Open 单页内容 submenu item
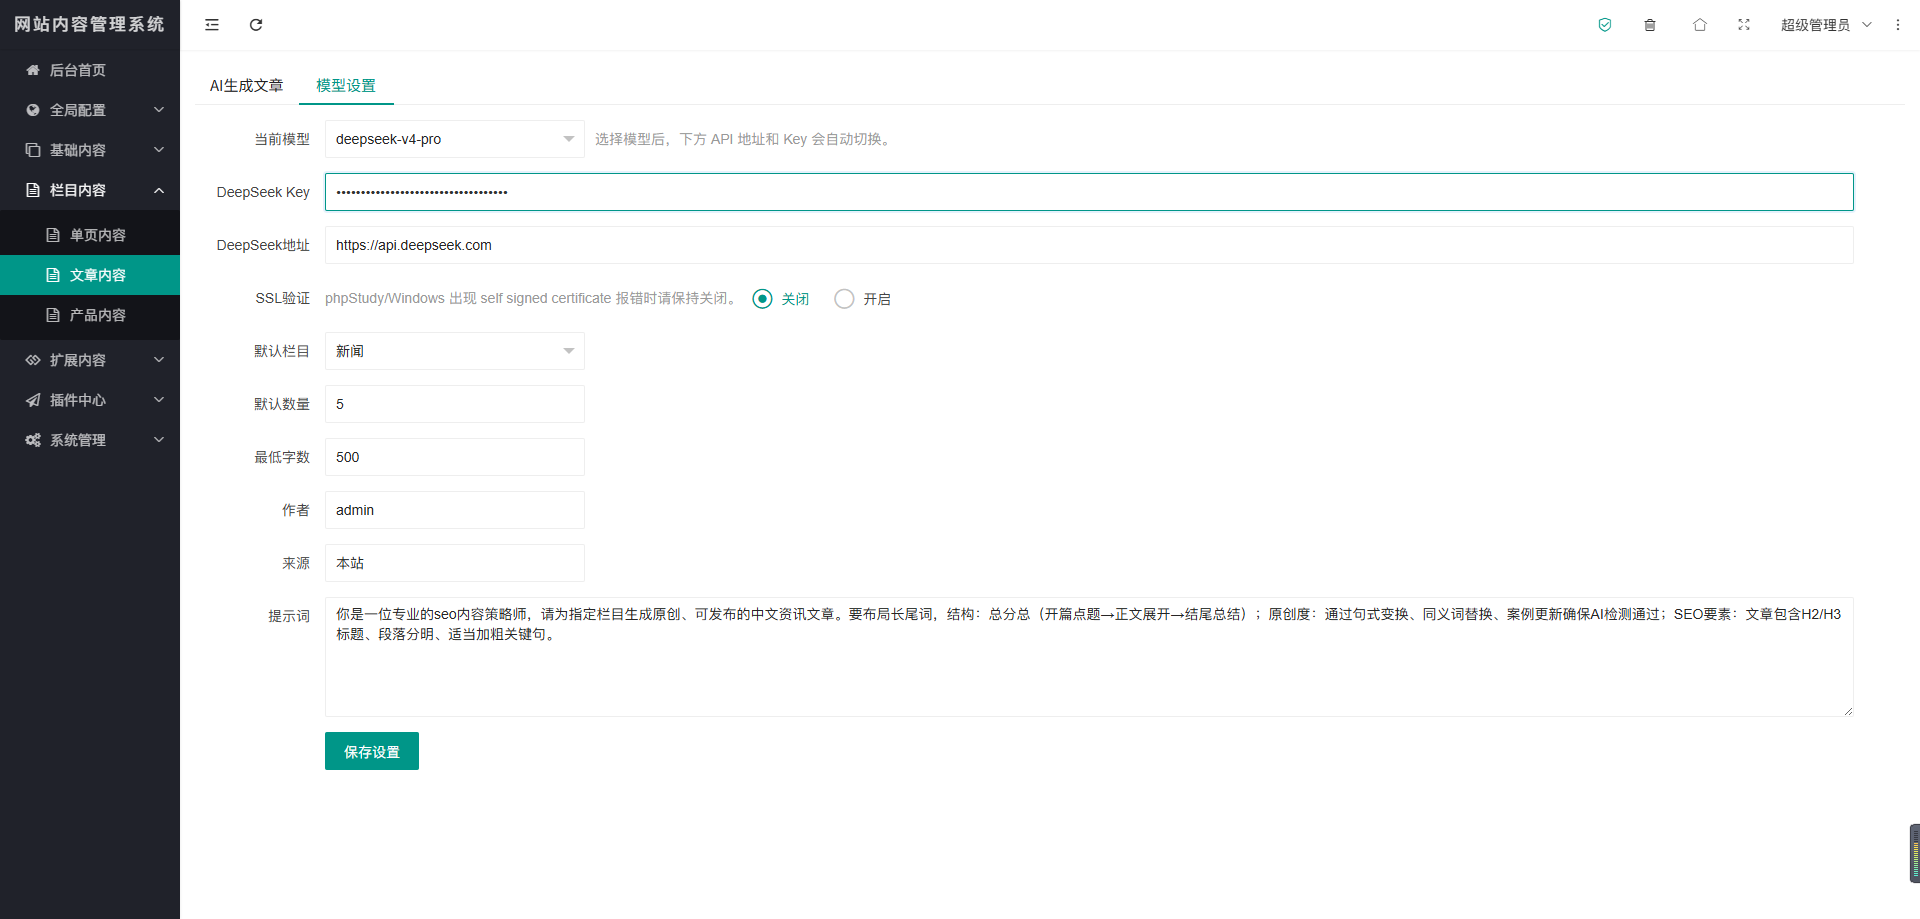The image size is (1920, 919). (90, 235)
